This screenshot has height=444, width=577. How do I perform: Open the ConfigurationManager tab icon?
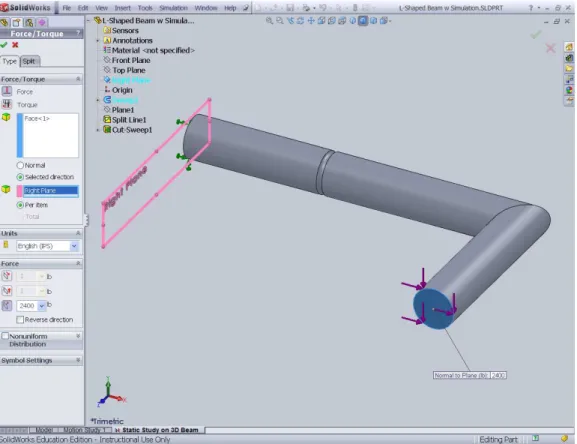coord(29,23)
